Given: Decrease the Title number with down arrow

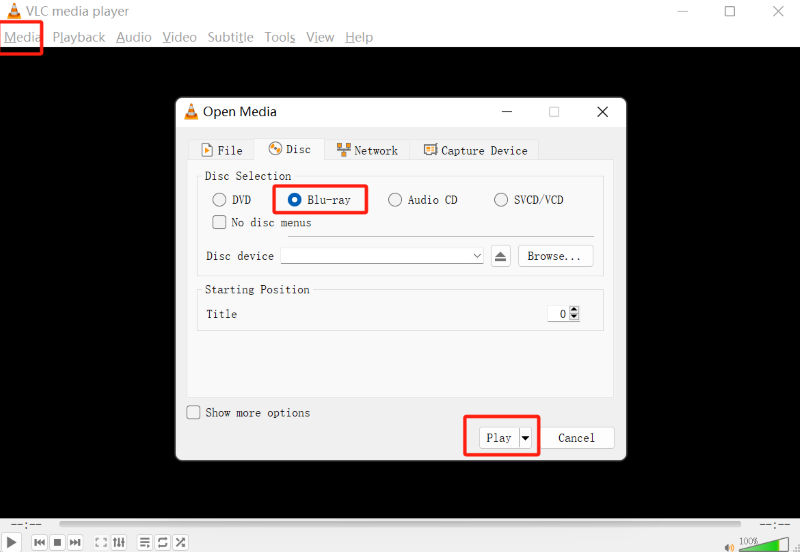Looking at the screenshot, I should pyautogui.click(x=574, y=317).
